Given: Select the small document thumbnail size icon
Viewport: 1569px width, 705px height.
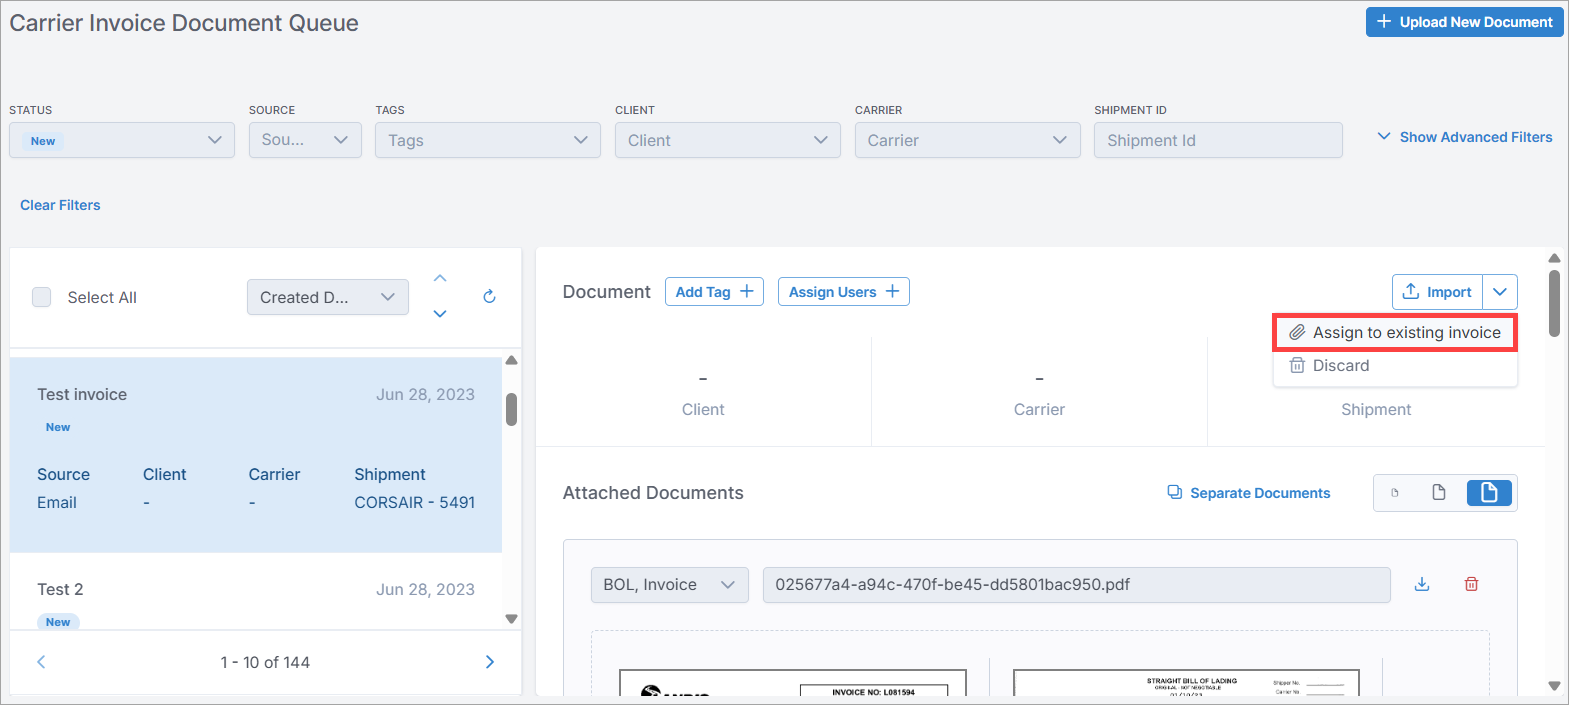Looking at the screenshot, I should point(1395,493).
